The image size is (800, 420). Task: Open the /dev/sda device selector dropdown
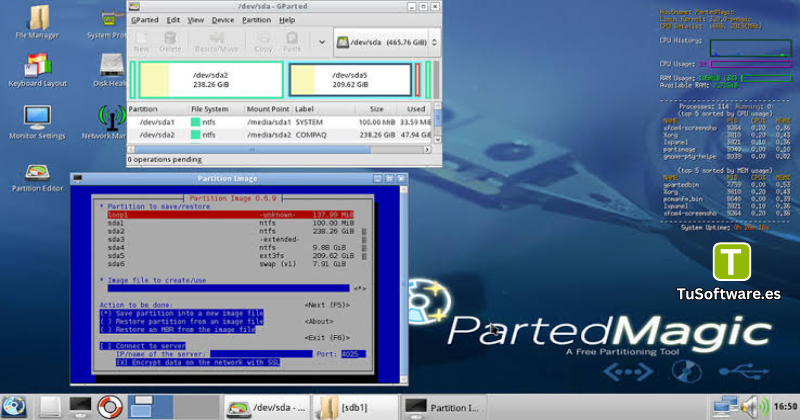[386, 42]
